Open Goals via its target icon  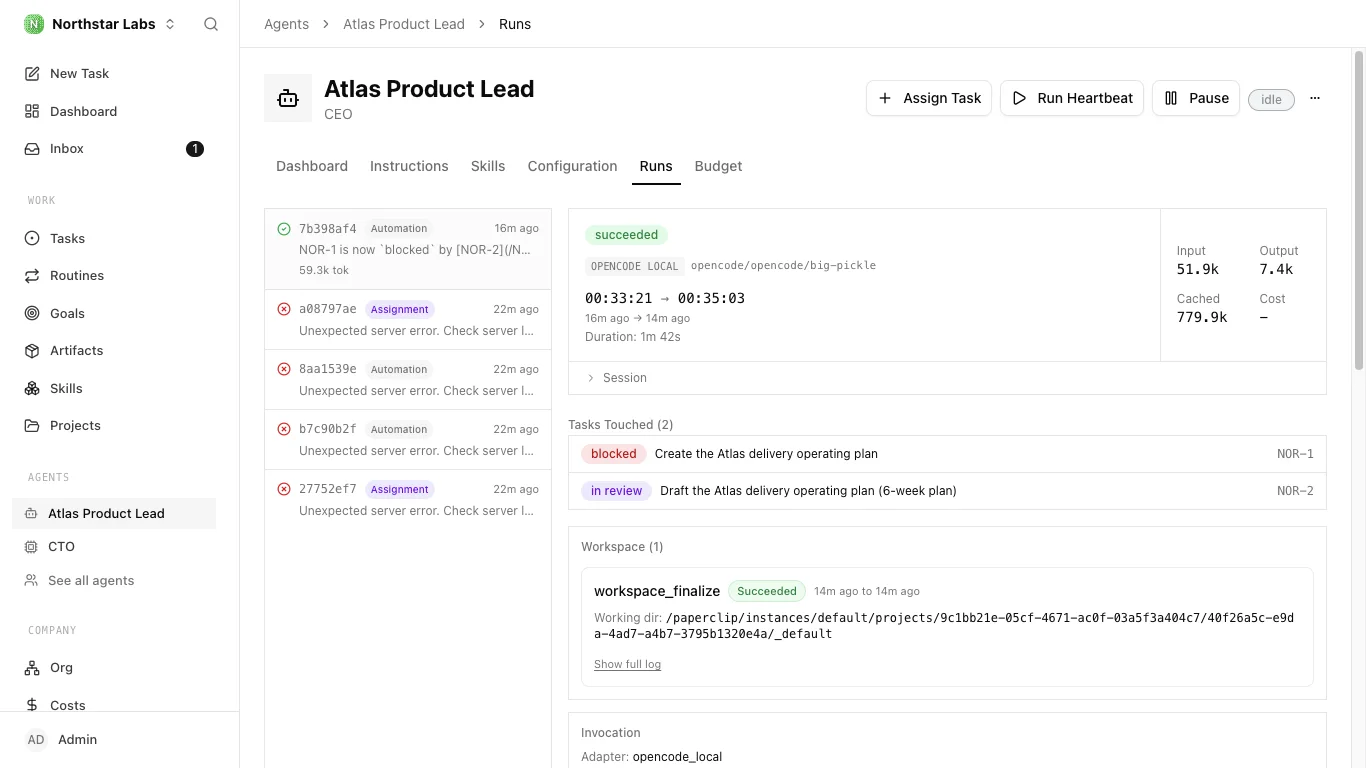click(32, 313)
